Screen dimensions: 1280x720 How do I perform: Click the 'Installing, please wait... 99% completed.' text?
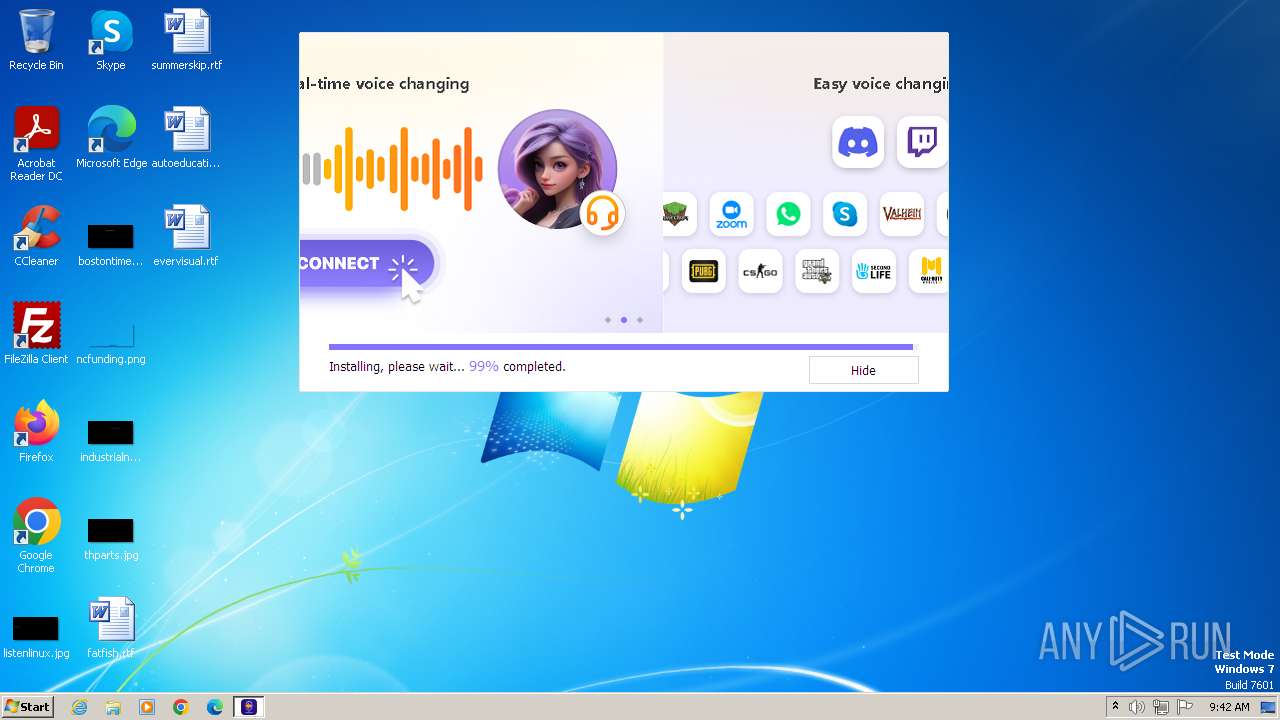click(447, 367)
